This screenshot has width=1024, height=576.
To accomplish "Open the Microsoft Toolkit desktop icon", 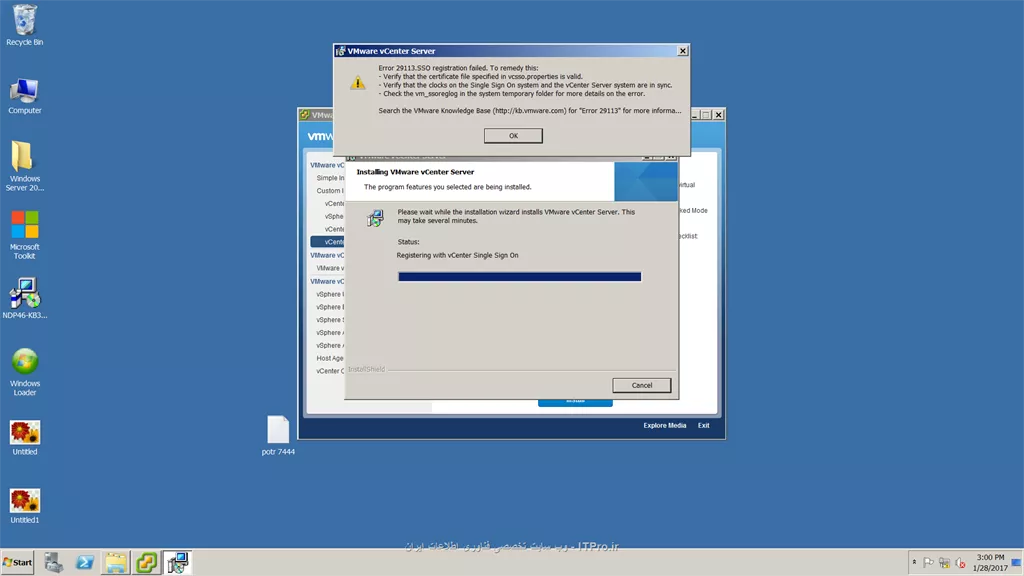I will 25,235.
